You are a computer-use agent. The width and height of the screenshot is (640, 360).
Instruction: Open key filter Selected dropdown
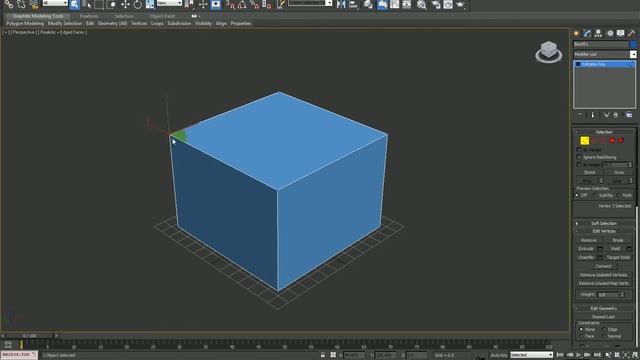[x=531, y=355]
